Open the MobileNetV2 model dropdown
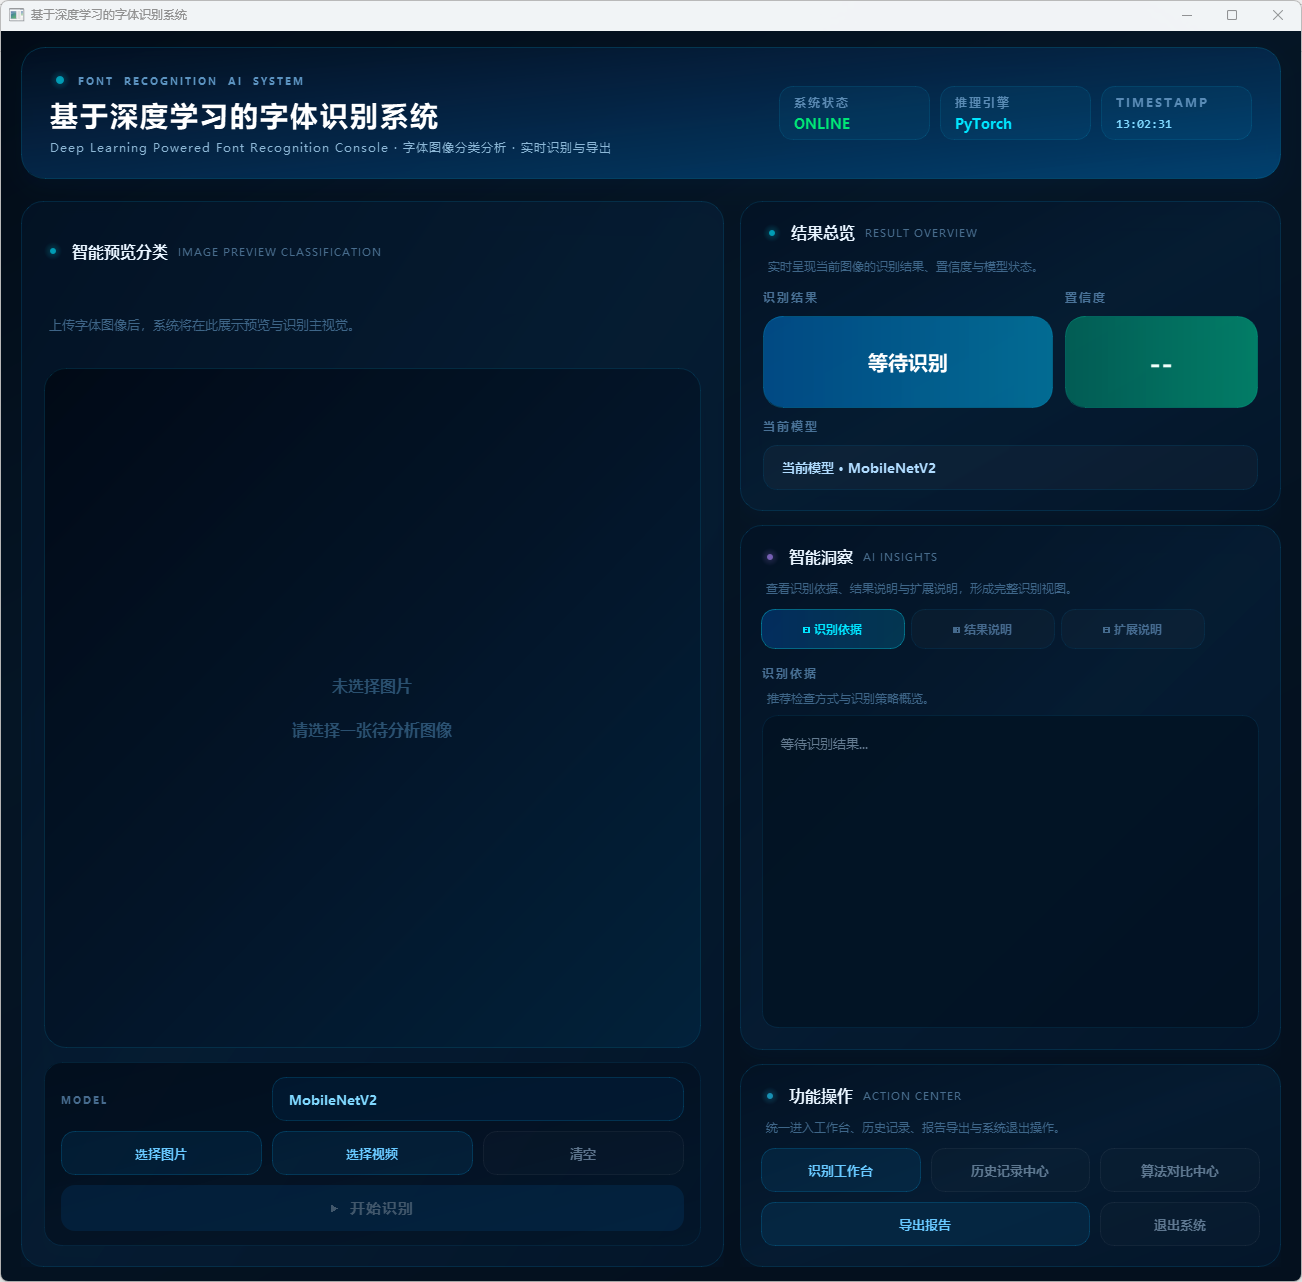The height and width of the screenshot is (1282, 1302). pos(477,1099)
